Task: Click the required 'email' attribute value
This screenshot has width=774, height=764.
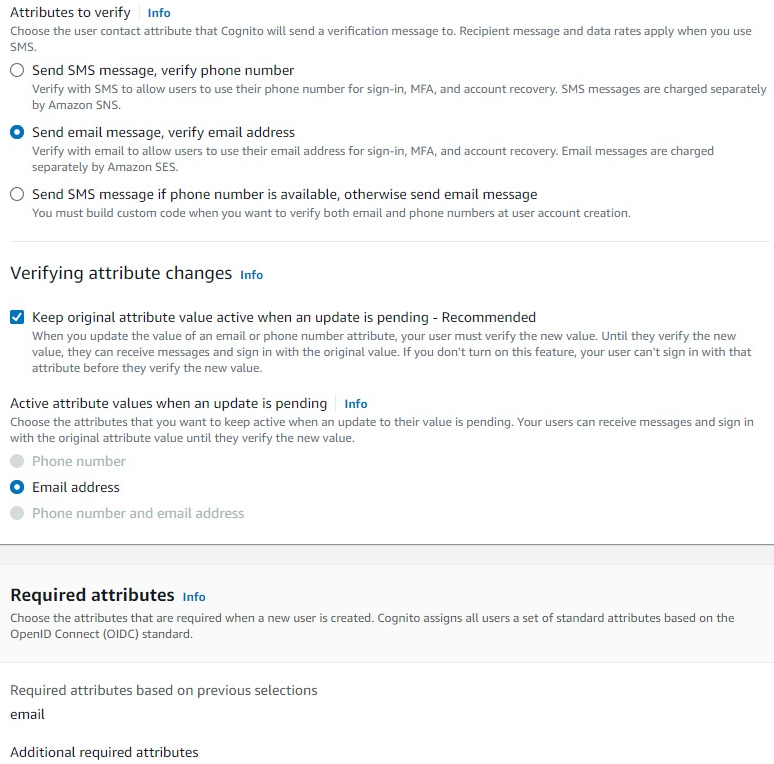Action: [x=28, y=715]
